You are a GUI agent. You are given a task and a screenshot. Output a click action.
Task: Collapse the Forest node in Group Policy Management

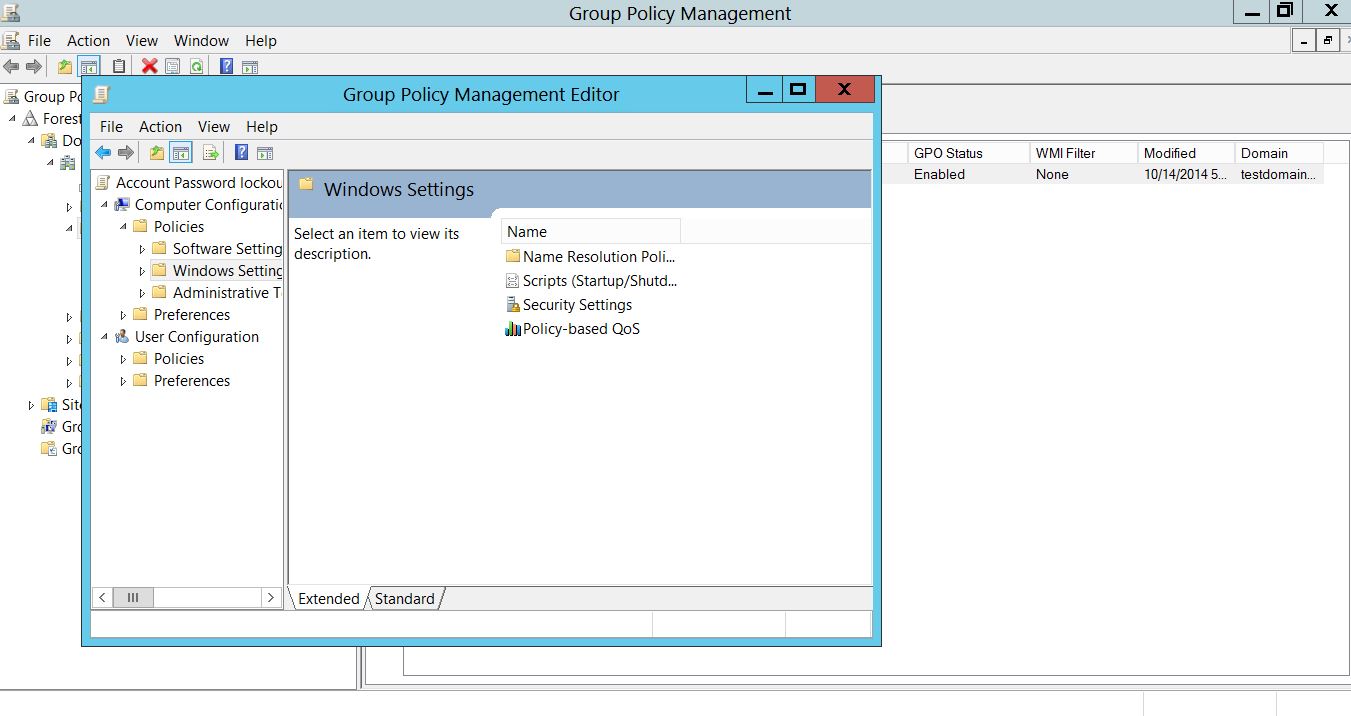pos(13,119)
